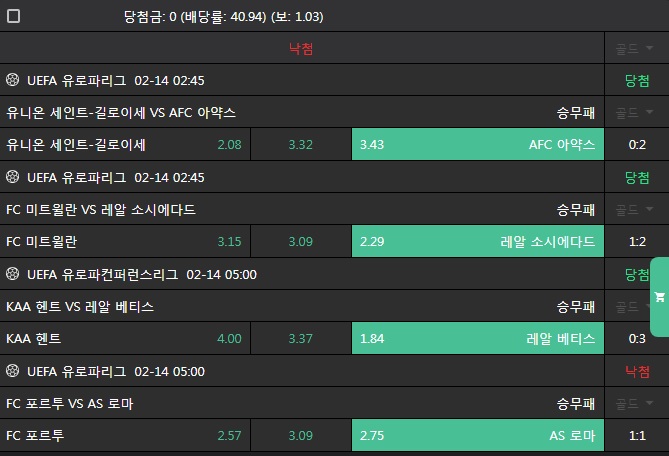Click FC 미트윌란 VS 레알 소시에다드 match title
The height and width of the screenshot is (456, 669).
(101, 210)
